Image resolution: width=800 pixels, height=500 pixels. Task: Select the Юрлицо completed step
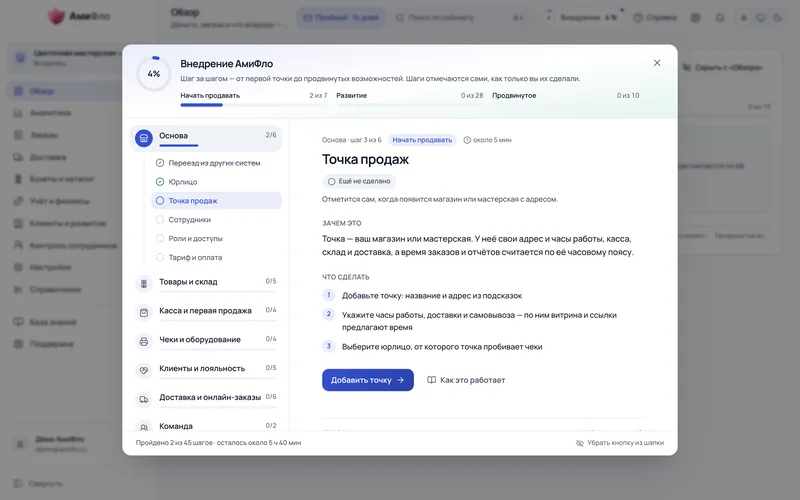(x=216, y=182)
